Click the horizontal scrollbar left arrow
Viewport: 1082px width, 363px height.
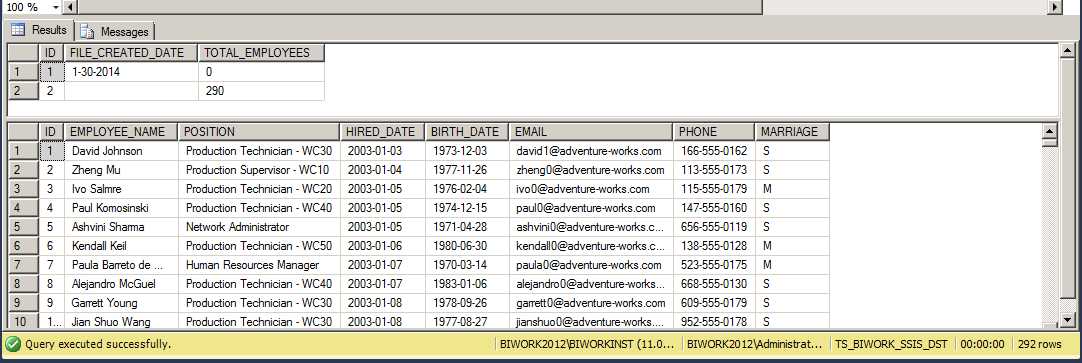pyautogui.click(x=69, y=7)
